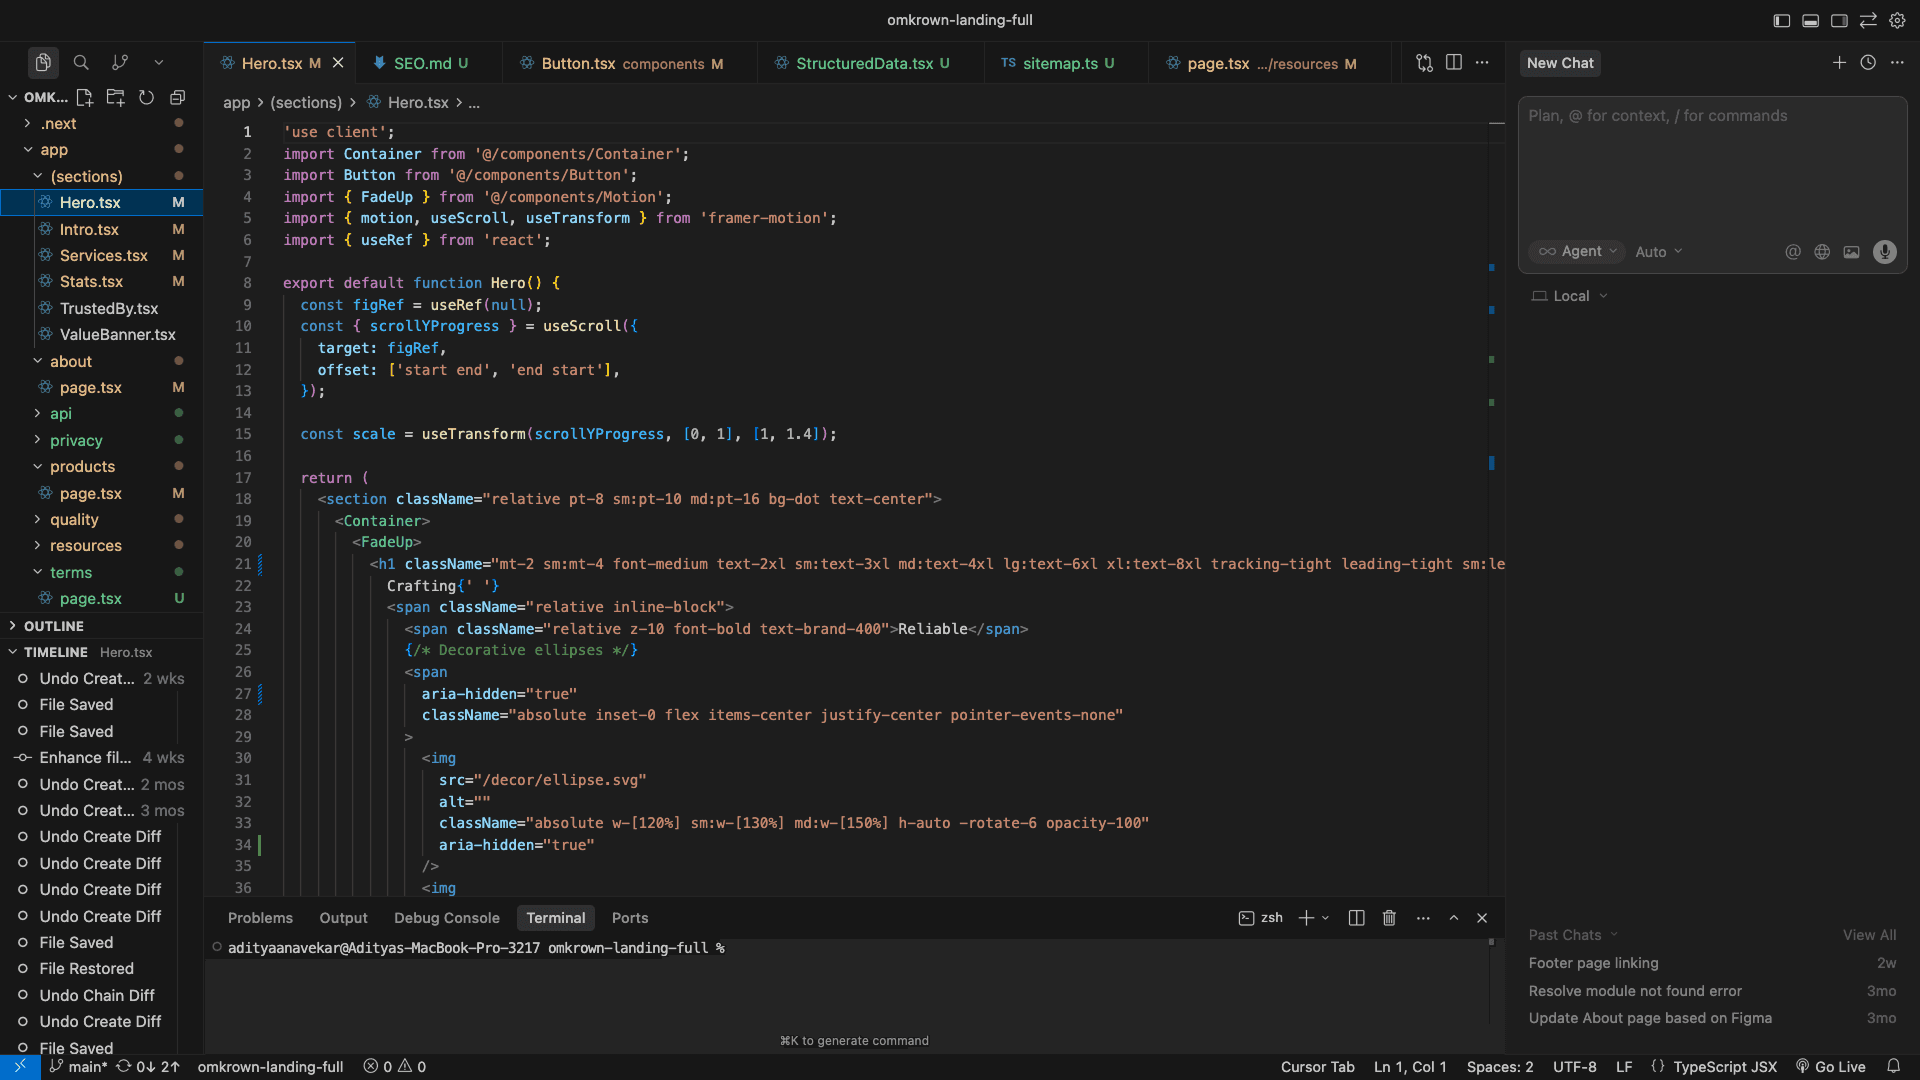Toggle the bottom panel layout icon
1920x1080 pixels.
tap(1810, 20)
